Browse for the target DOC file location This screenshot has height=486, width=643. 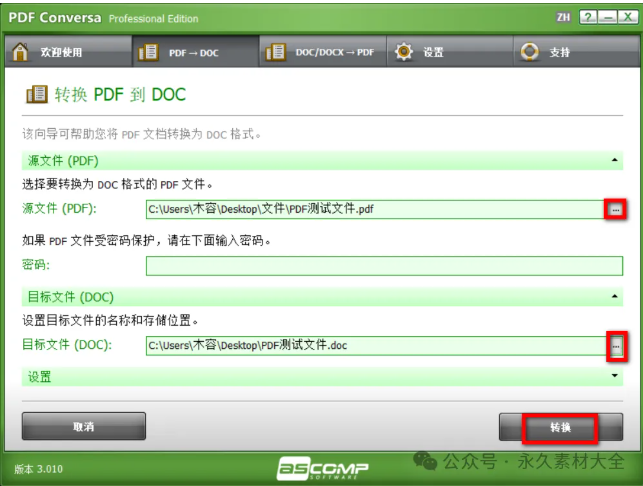click(x=617, y=346)
